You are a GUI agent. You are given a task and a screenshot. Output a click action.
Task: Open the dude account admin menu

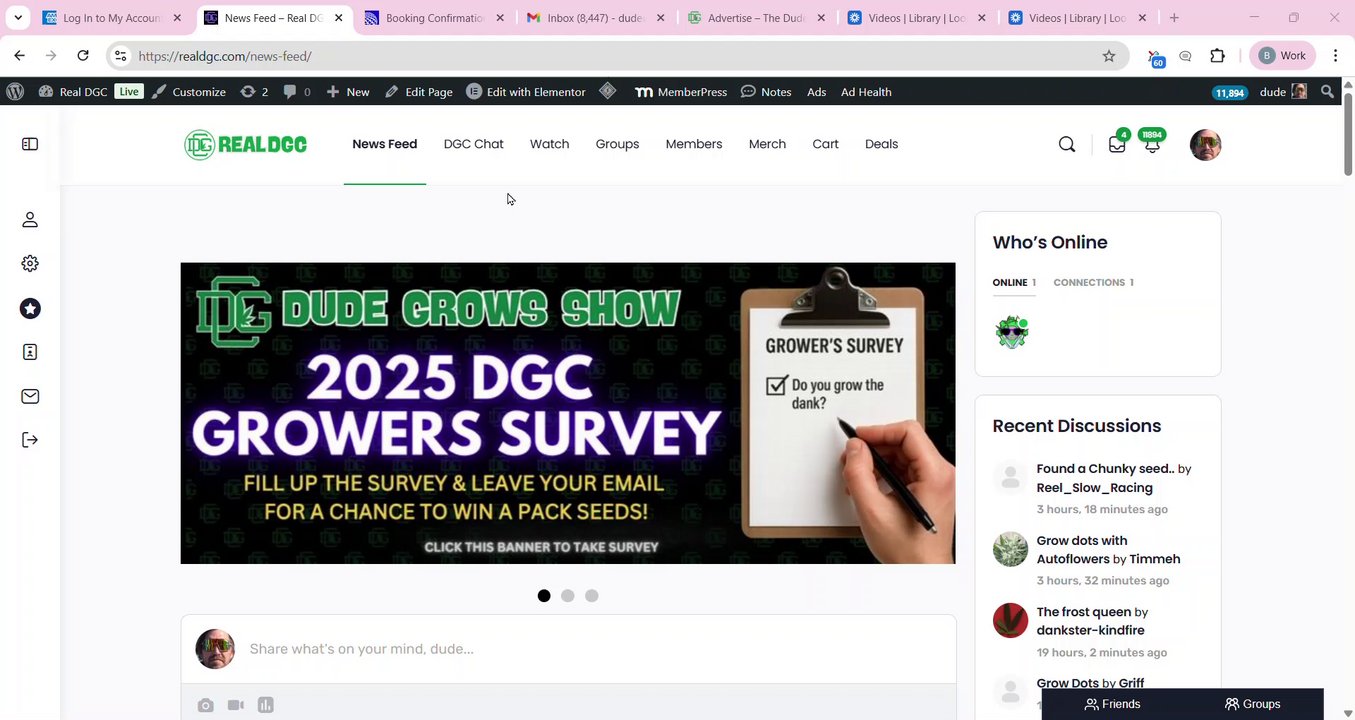coord(1282,91)
